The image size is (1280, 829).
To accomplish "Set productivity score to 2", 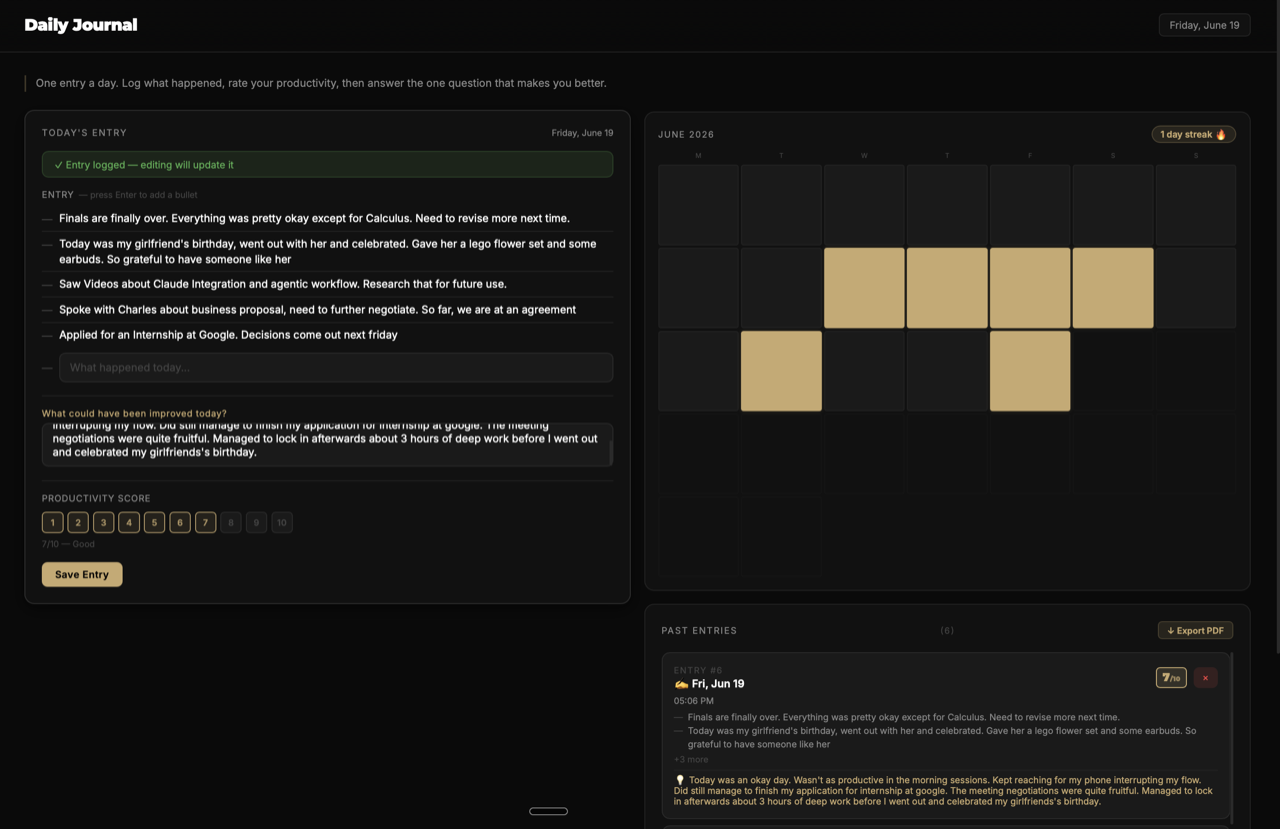I will click(78, 522).
